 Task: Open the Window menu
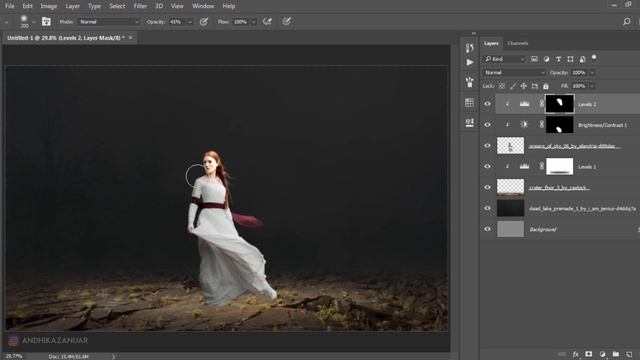[x=203, y=6]
